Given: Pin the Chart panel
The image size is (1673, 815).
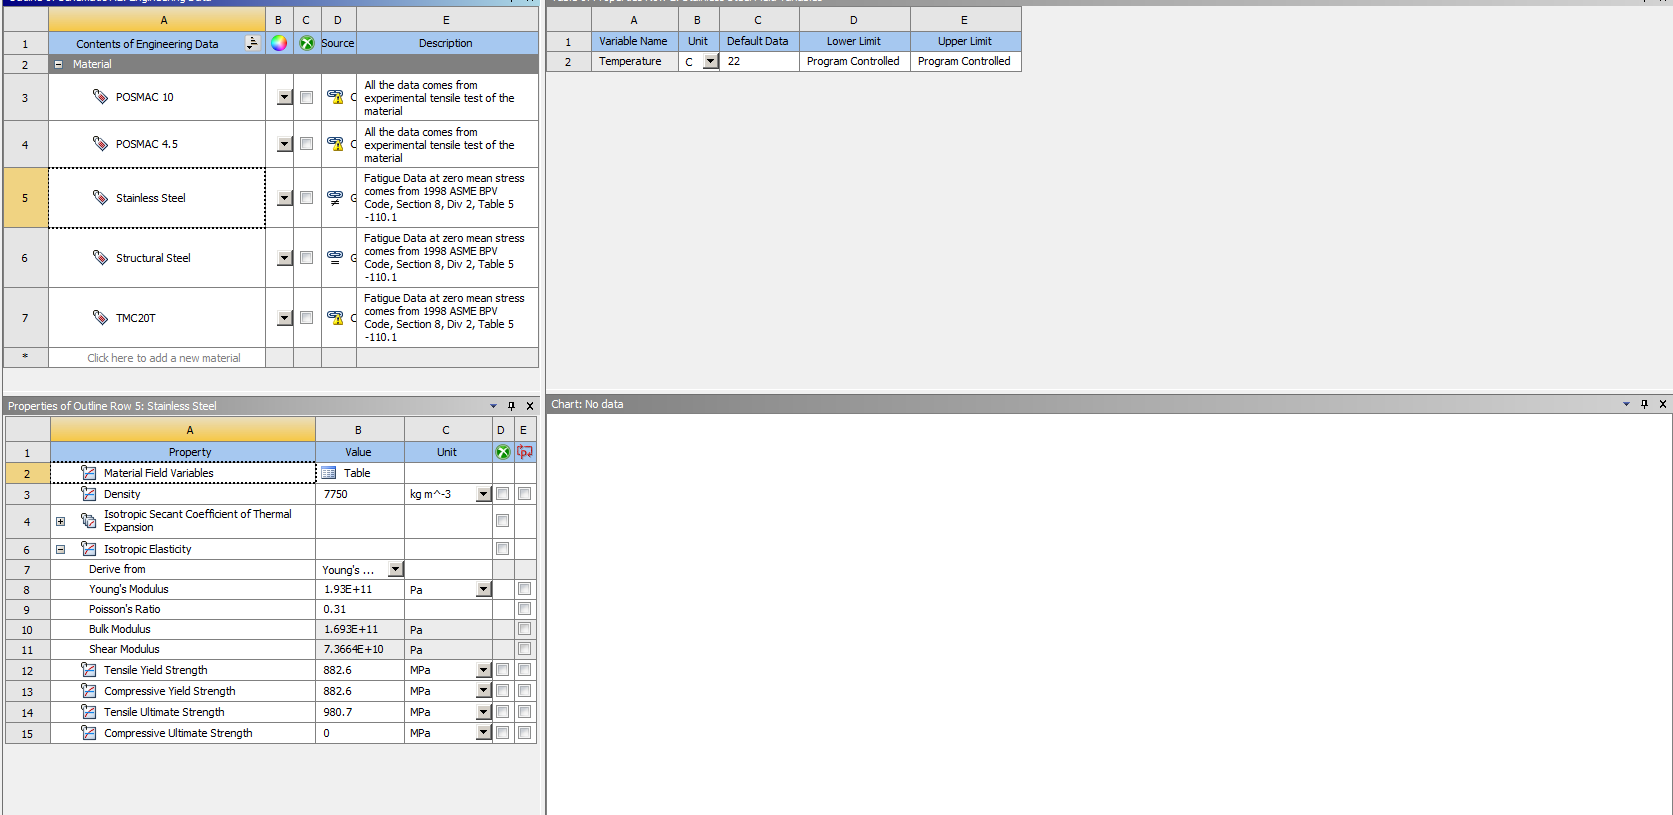Looking at the screenshot, I should point(1644,404).
